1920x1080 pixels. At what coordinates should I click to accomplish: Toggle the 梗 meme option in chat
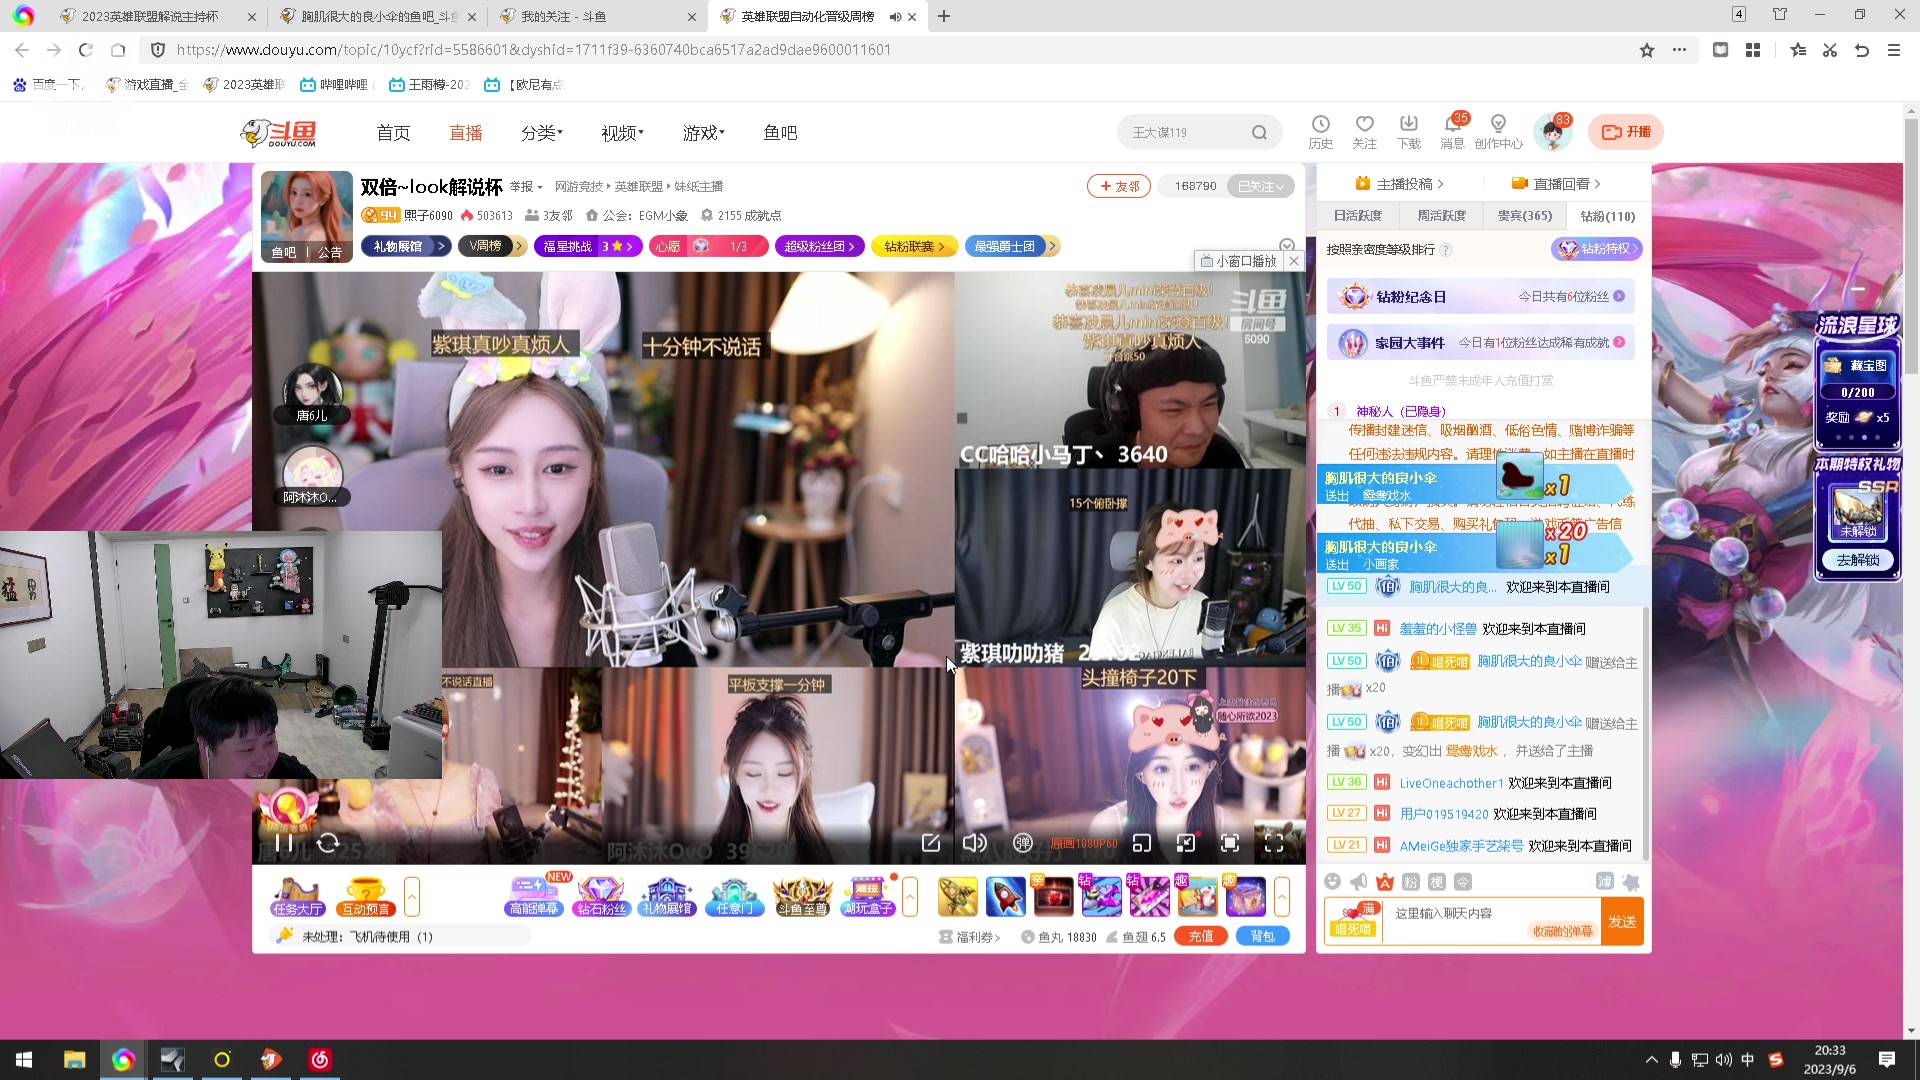(x=1437, y=882)
